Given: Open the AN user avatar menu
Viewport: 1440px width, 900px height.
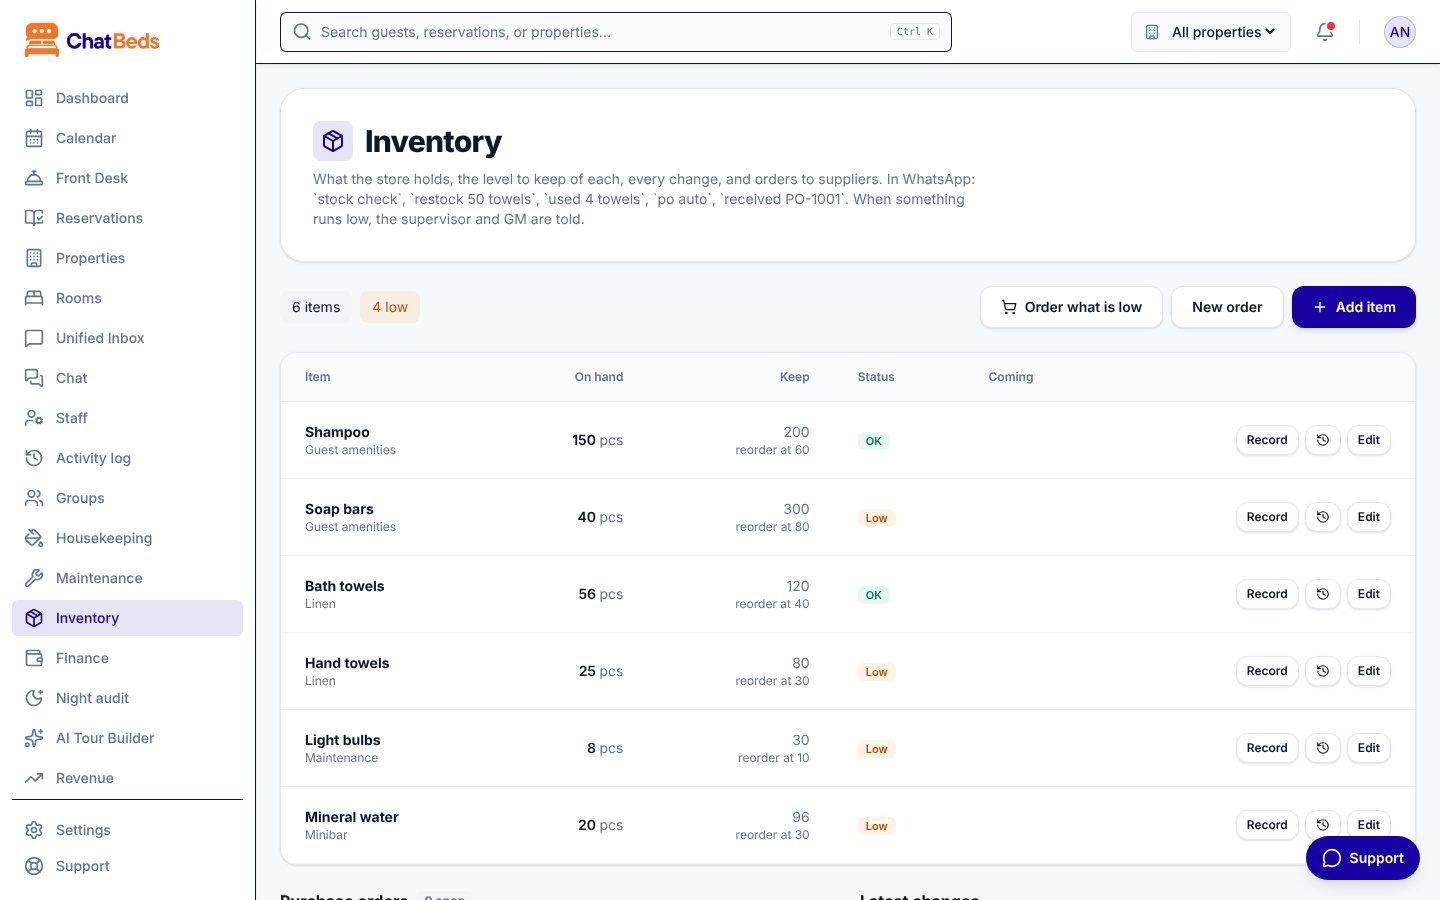Looking at the screenshot, I should [1400, 32].
